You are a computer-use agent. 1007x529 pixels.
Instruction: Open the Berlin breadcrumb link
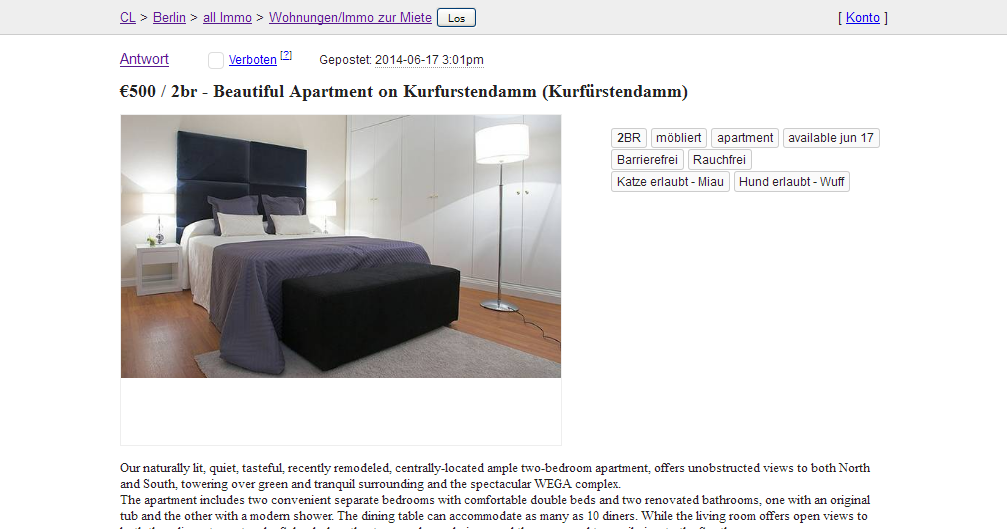tap(169, 18)
